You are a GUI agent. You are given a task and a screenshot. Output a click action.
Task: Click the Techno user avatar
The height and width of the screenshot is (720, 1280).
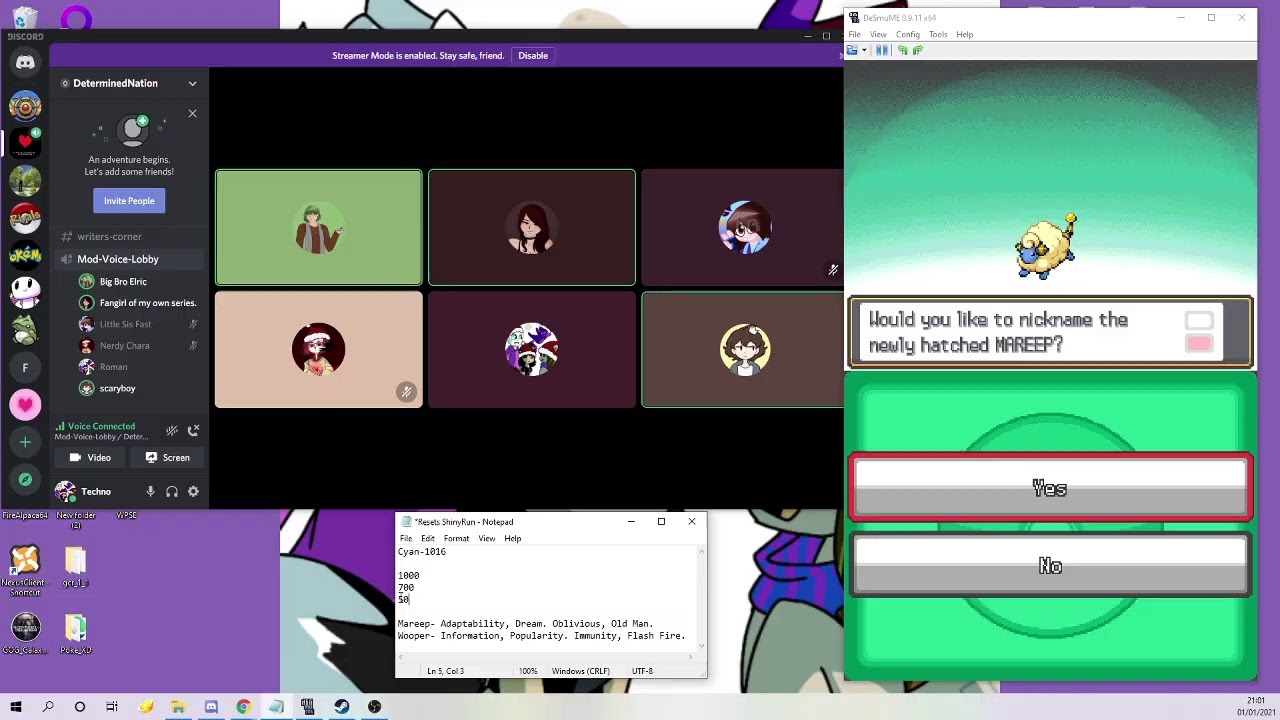point(65,491)
